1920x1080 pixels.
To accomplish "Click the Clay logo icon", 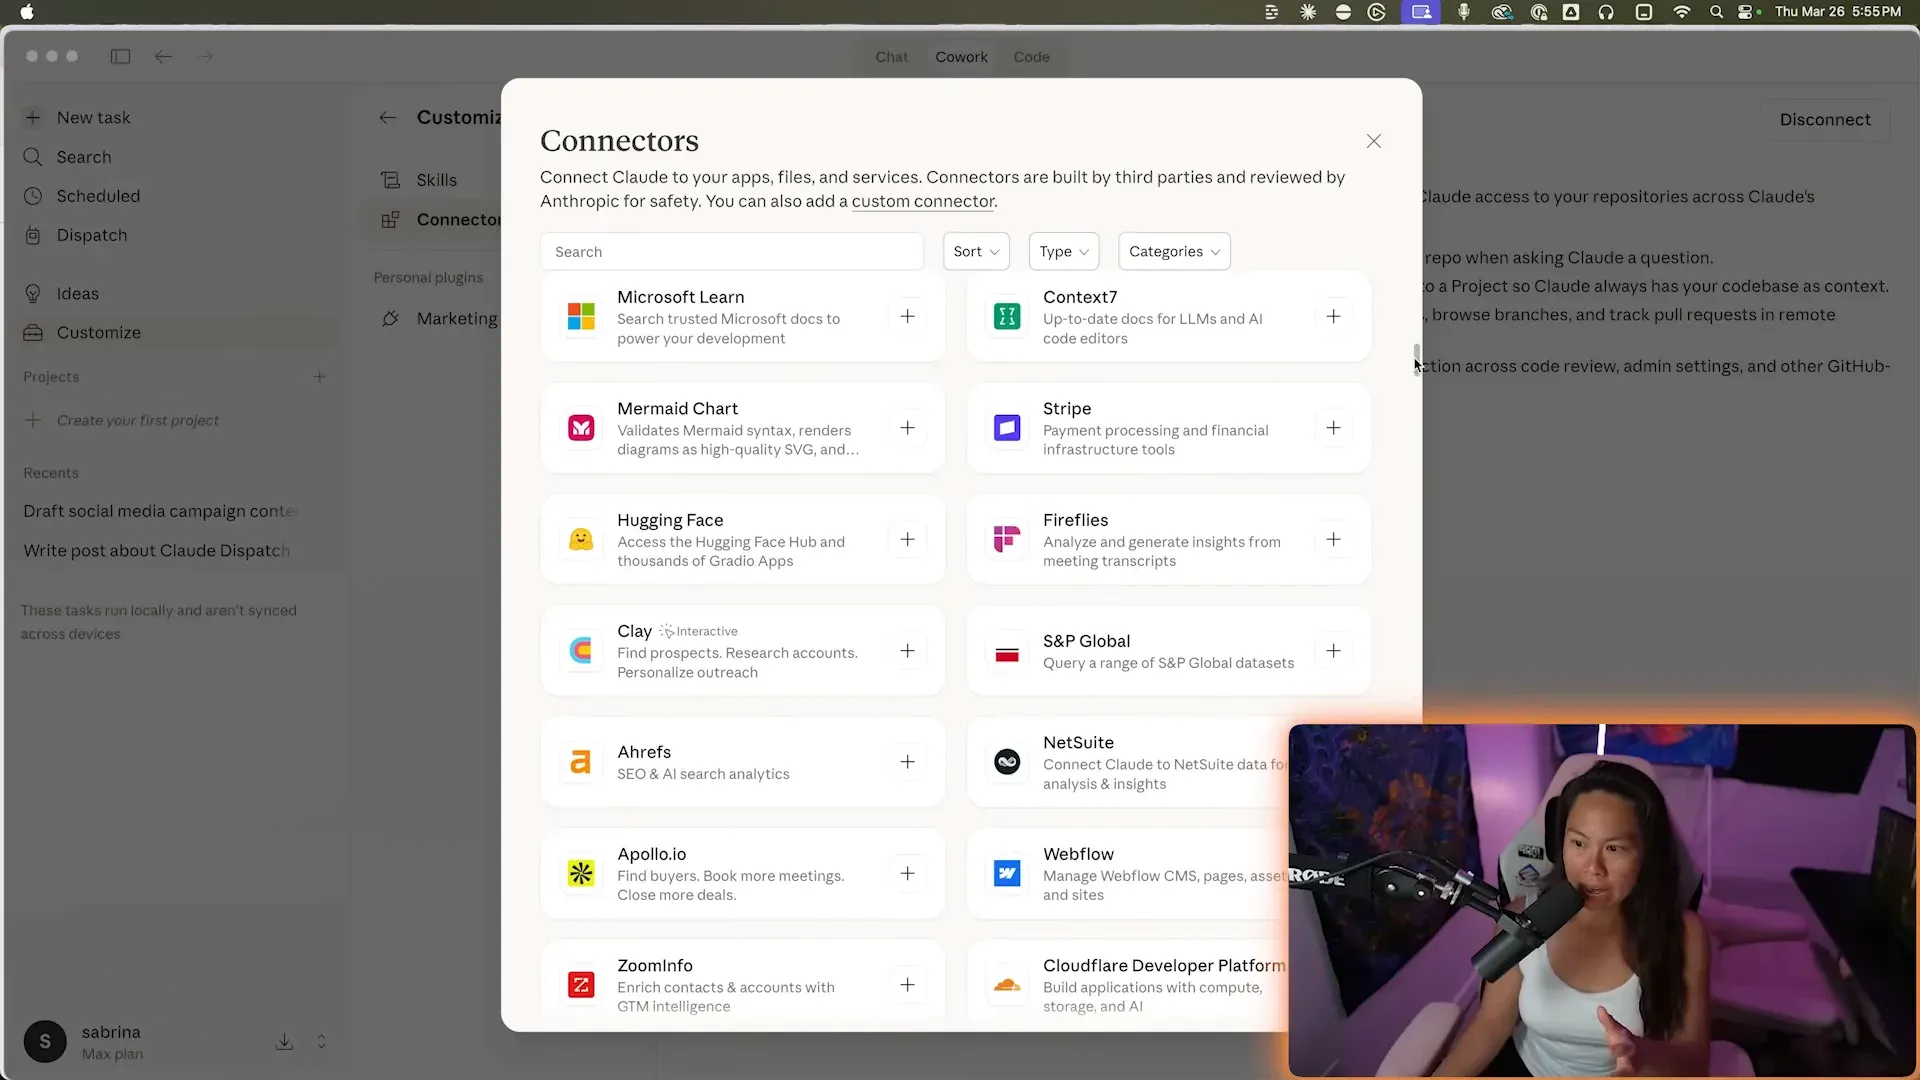I will point(581,651).
